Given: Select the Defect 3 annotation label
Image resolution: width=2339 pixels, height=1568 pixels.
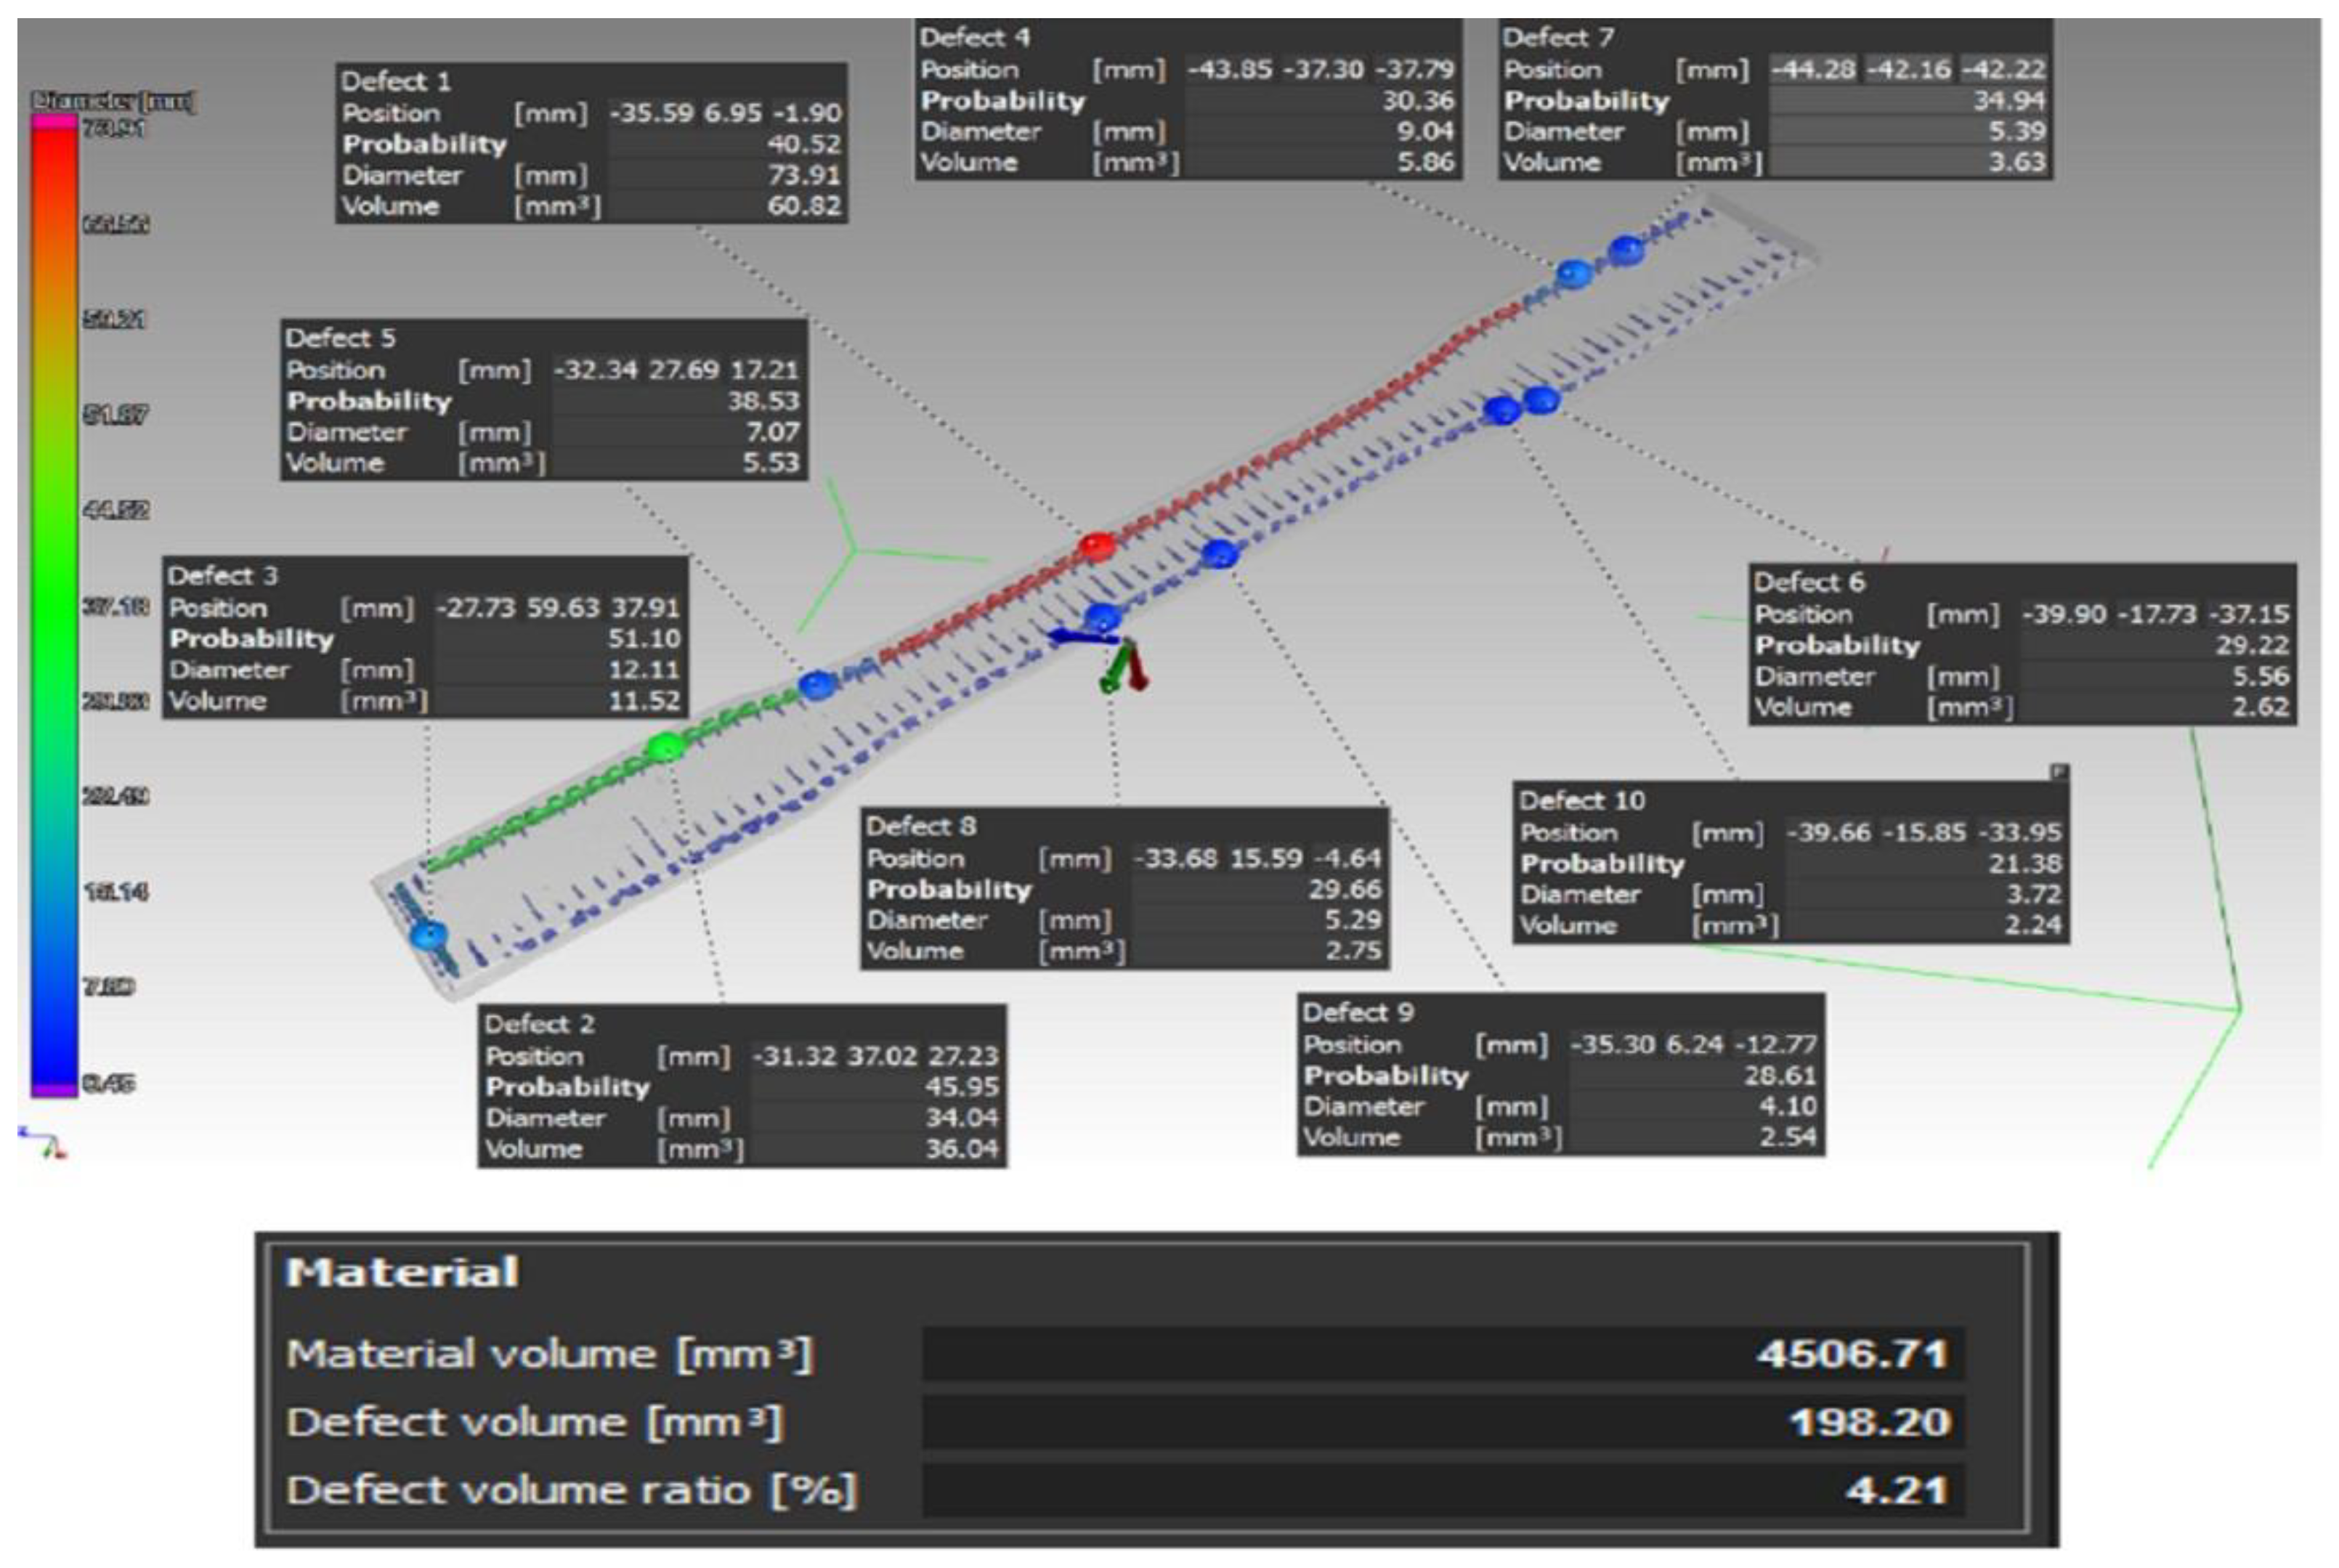Looking at the screenshot, I should pyautogui.click(x=223, y=576).
